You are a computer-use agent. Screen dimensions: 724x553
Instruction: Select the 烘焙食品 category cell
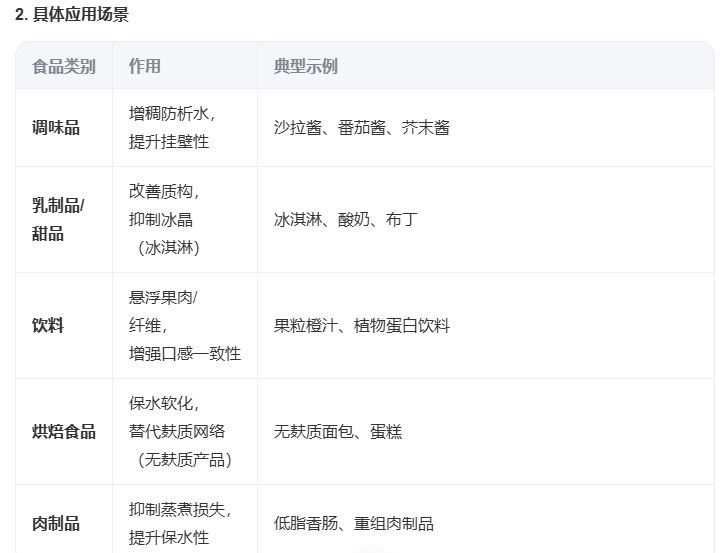point(64,432)
